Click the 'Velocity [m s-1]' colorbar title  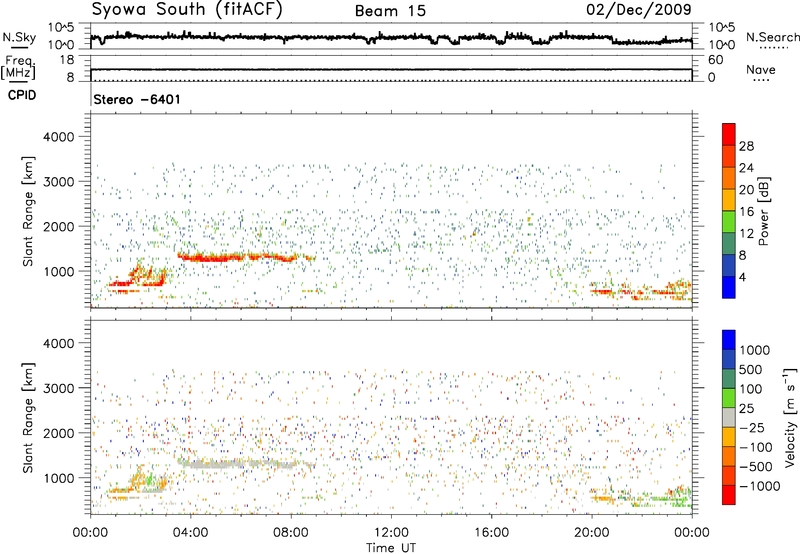[x=790, y=417]
